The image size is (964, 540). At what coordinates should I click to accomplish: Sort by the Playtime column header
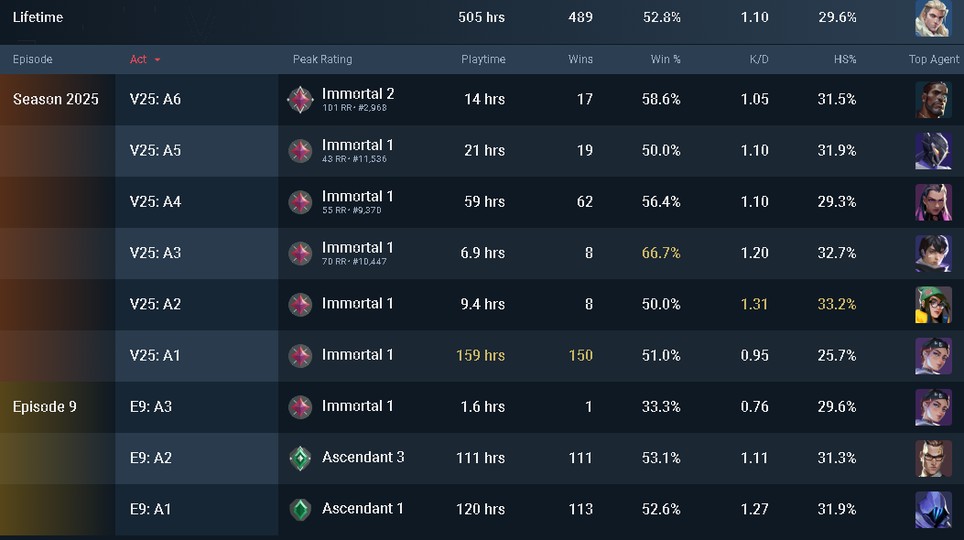(483, 60)
